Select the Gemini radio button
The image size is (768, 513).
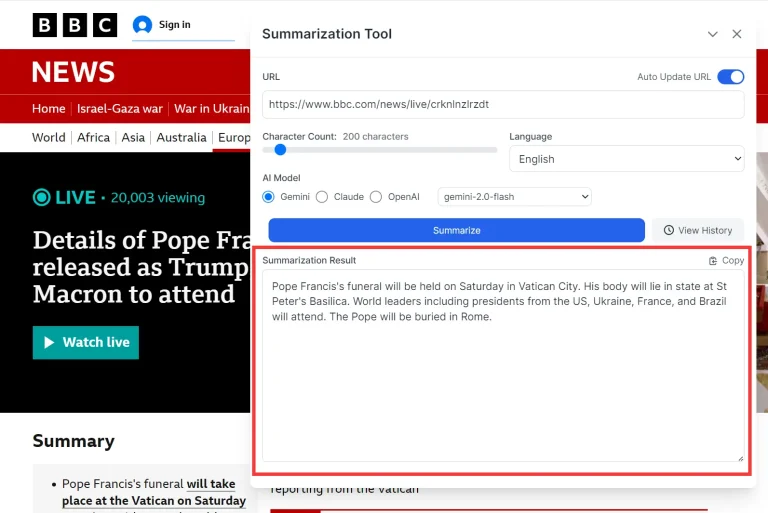click(x=268, y=196)
